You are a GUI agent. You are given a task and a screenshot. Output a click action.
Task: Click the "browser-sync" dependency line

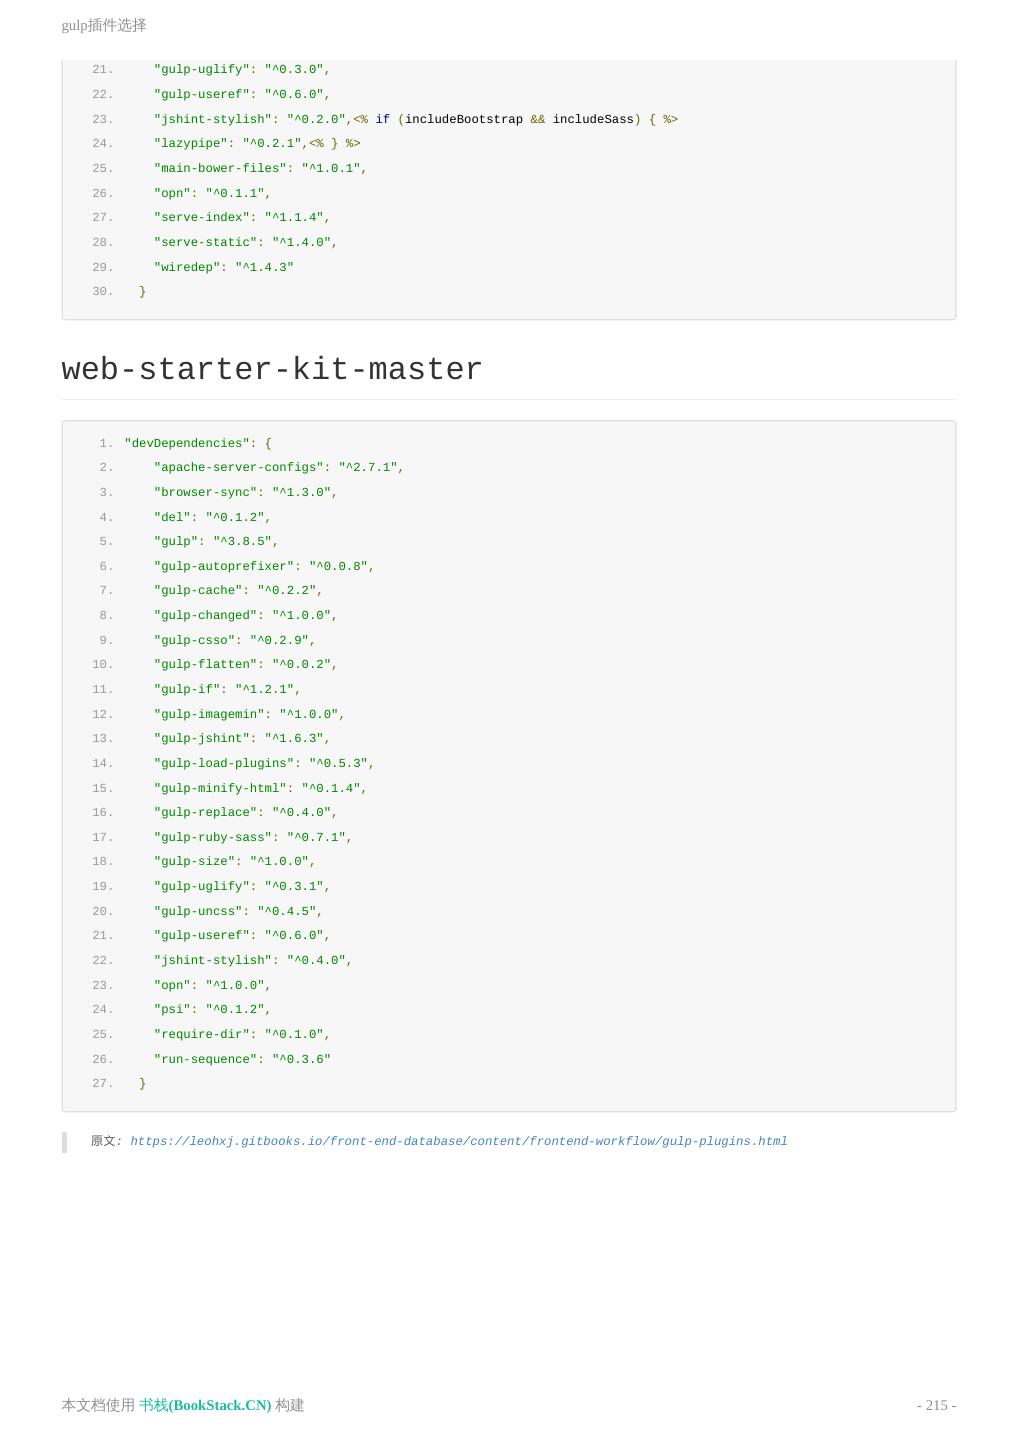tap(207, 492)
